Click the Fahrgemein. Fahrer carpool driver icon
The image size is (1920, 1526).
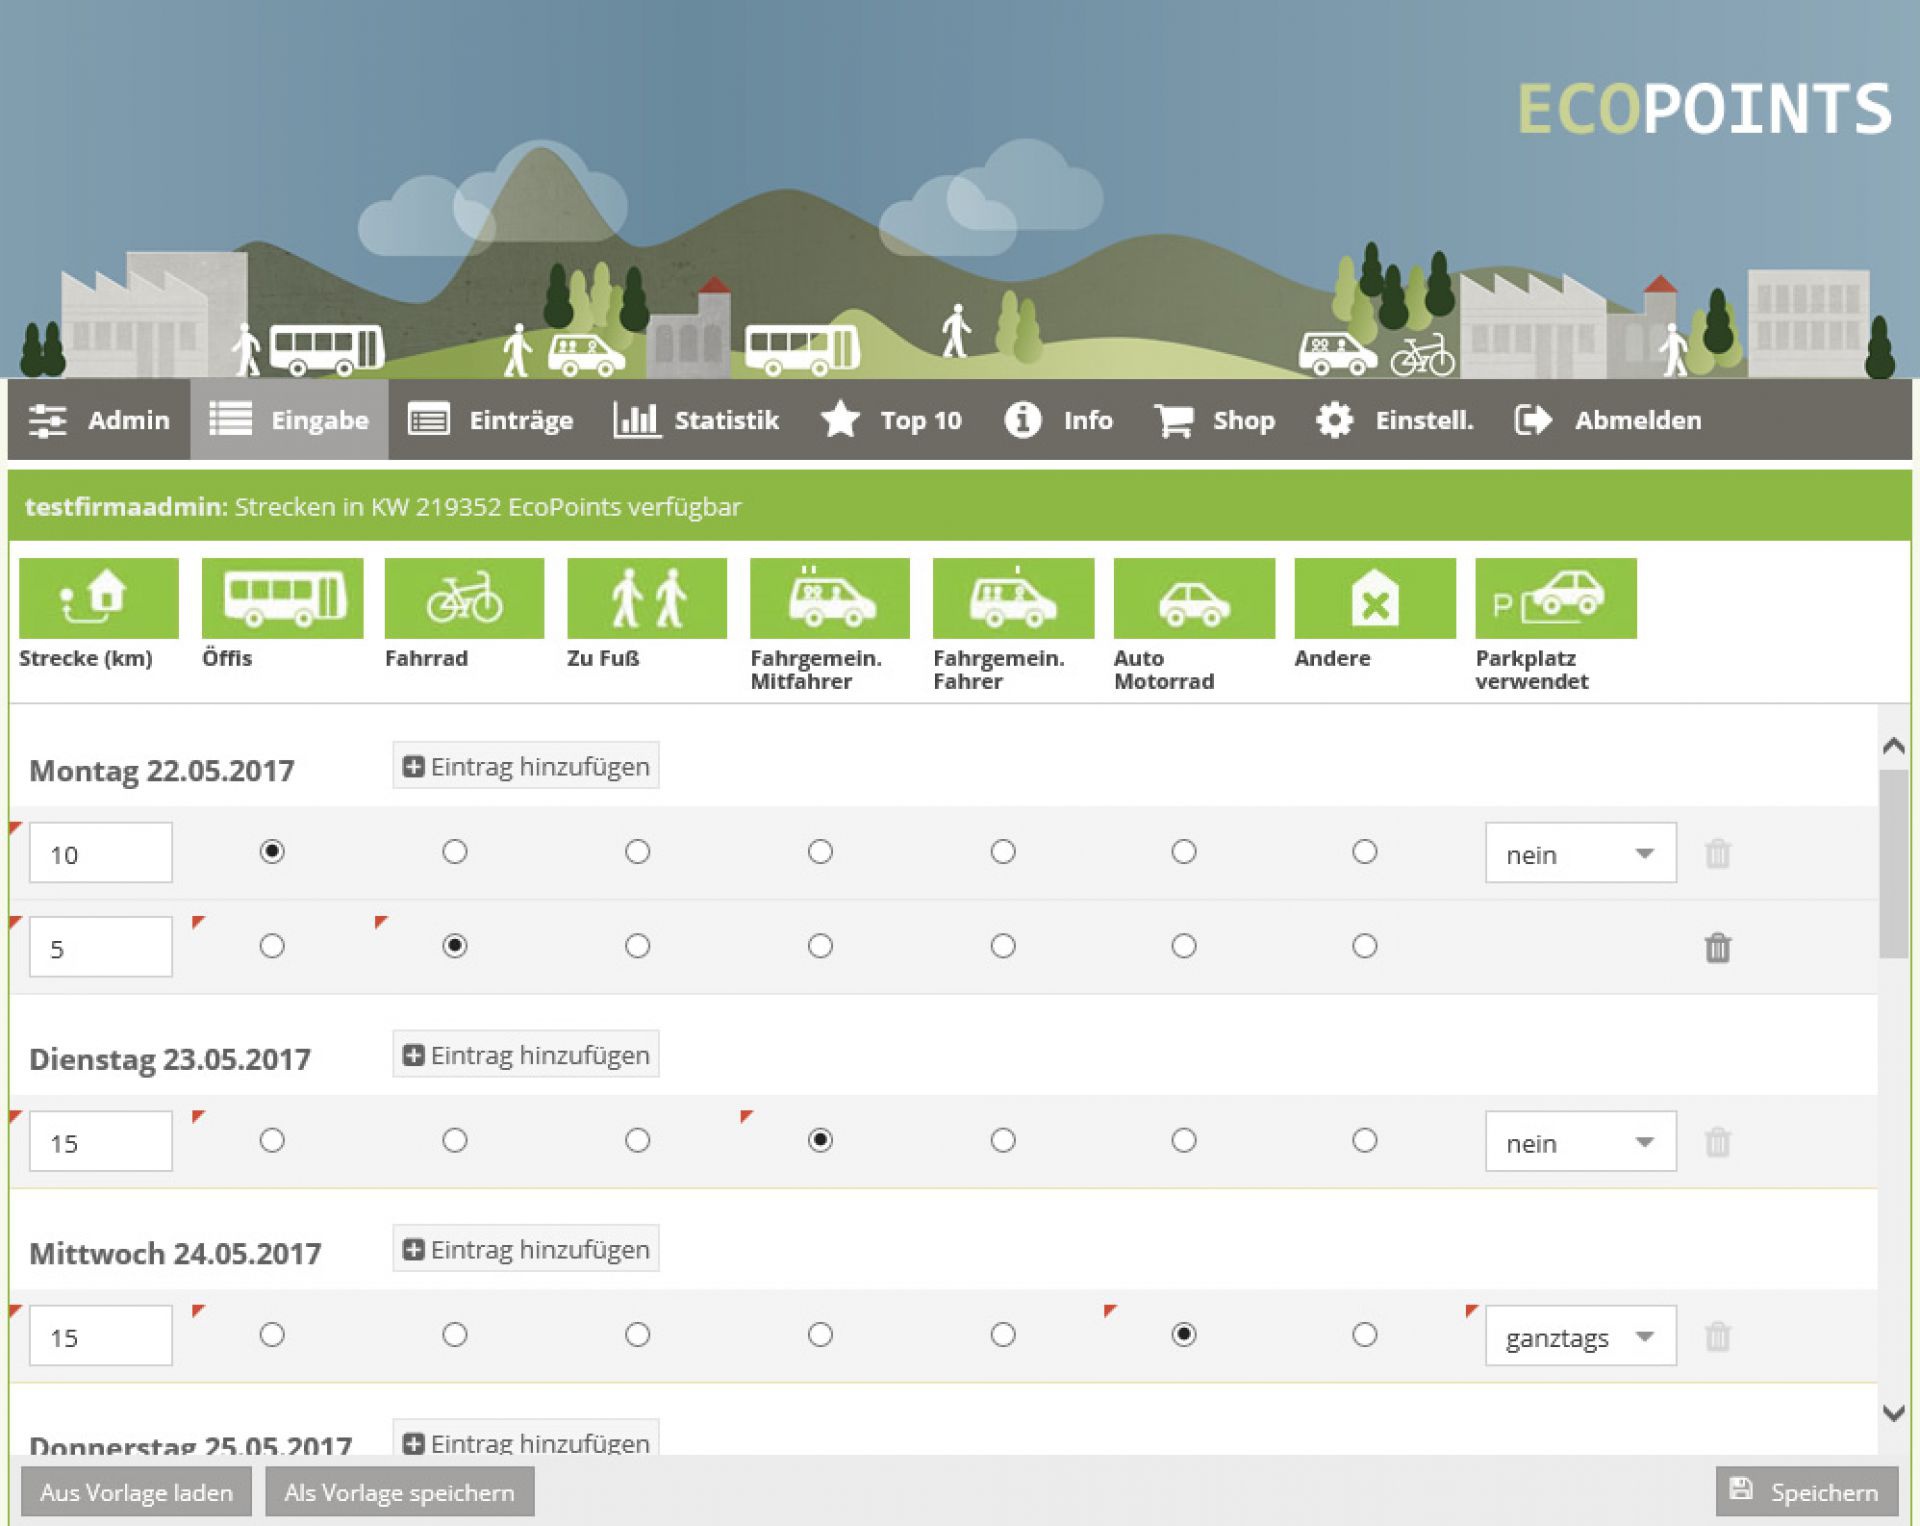click(x=1013, y=598)
